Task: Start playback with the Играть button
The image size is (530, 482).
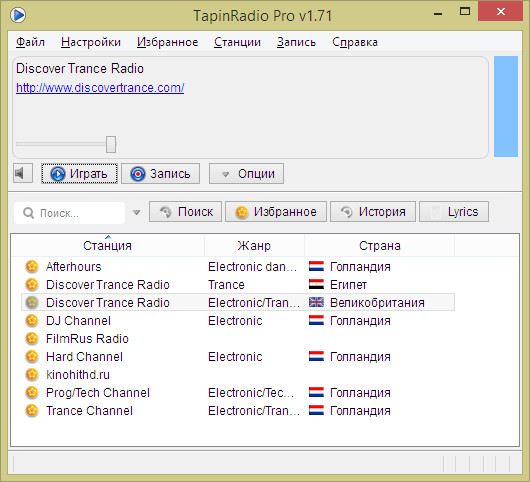Action: (x=79, y=173)
